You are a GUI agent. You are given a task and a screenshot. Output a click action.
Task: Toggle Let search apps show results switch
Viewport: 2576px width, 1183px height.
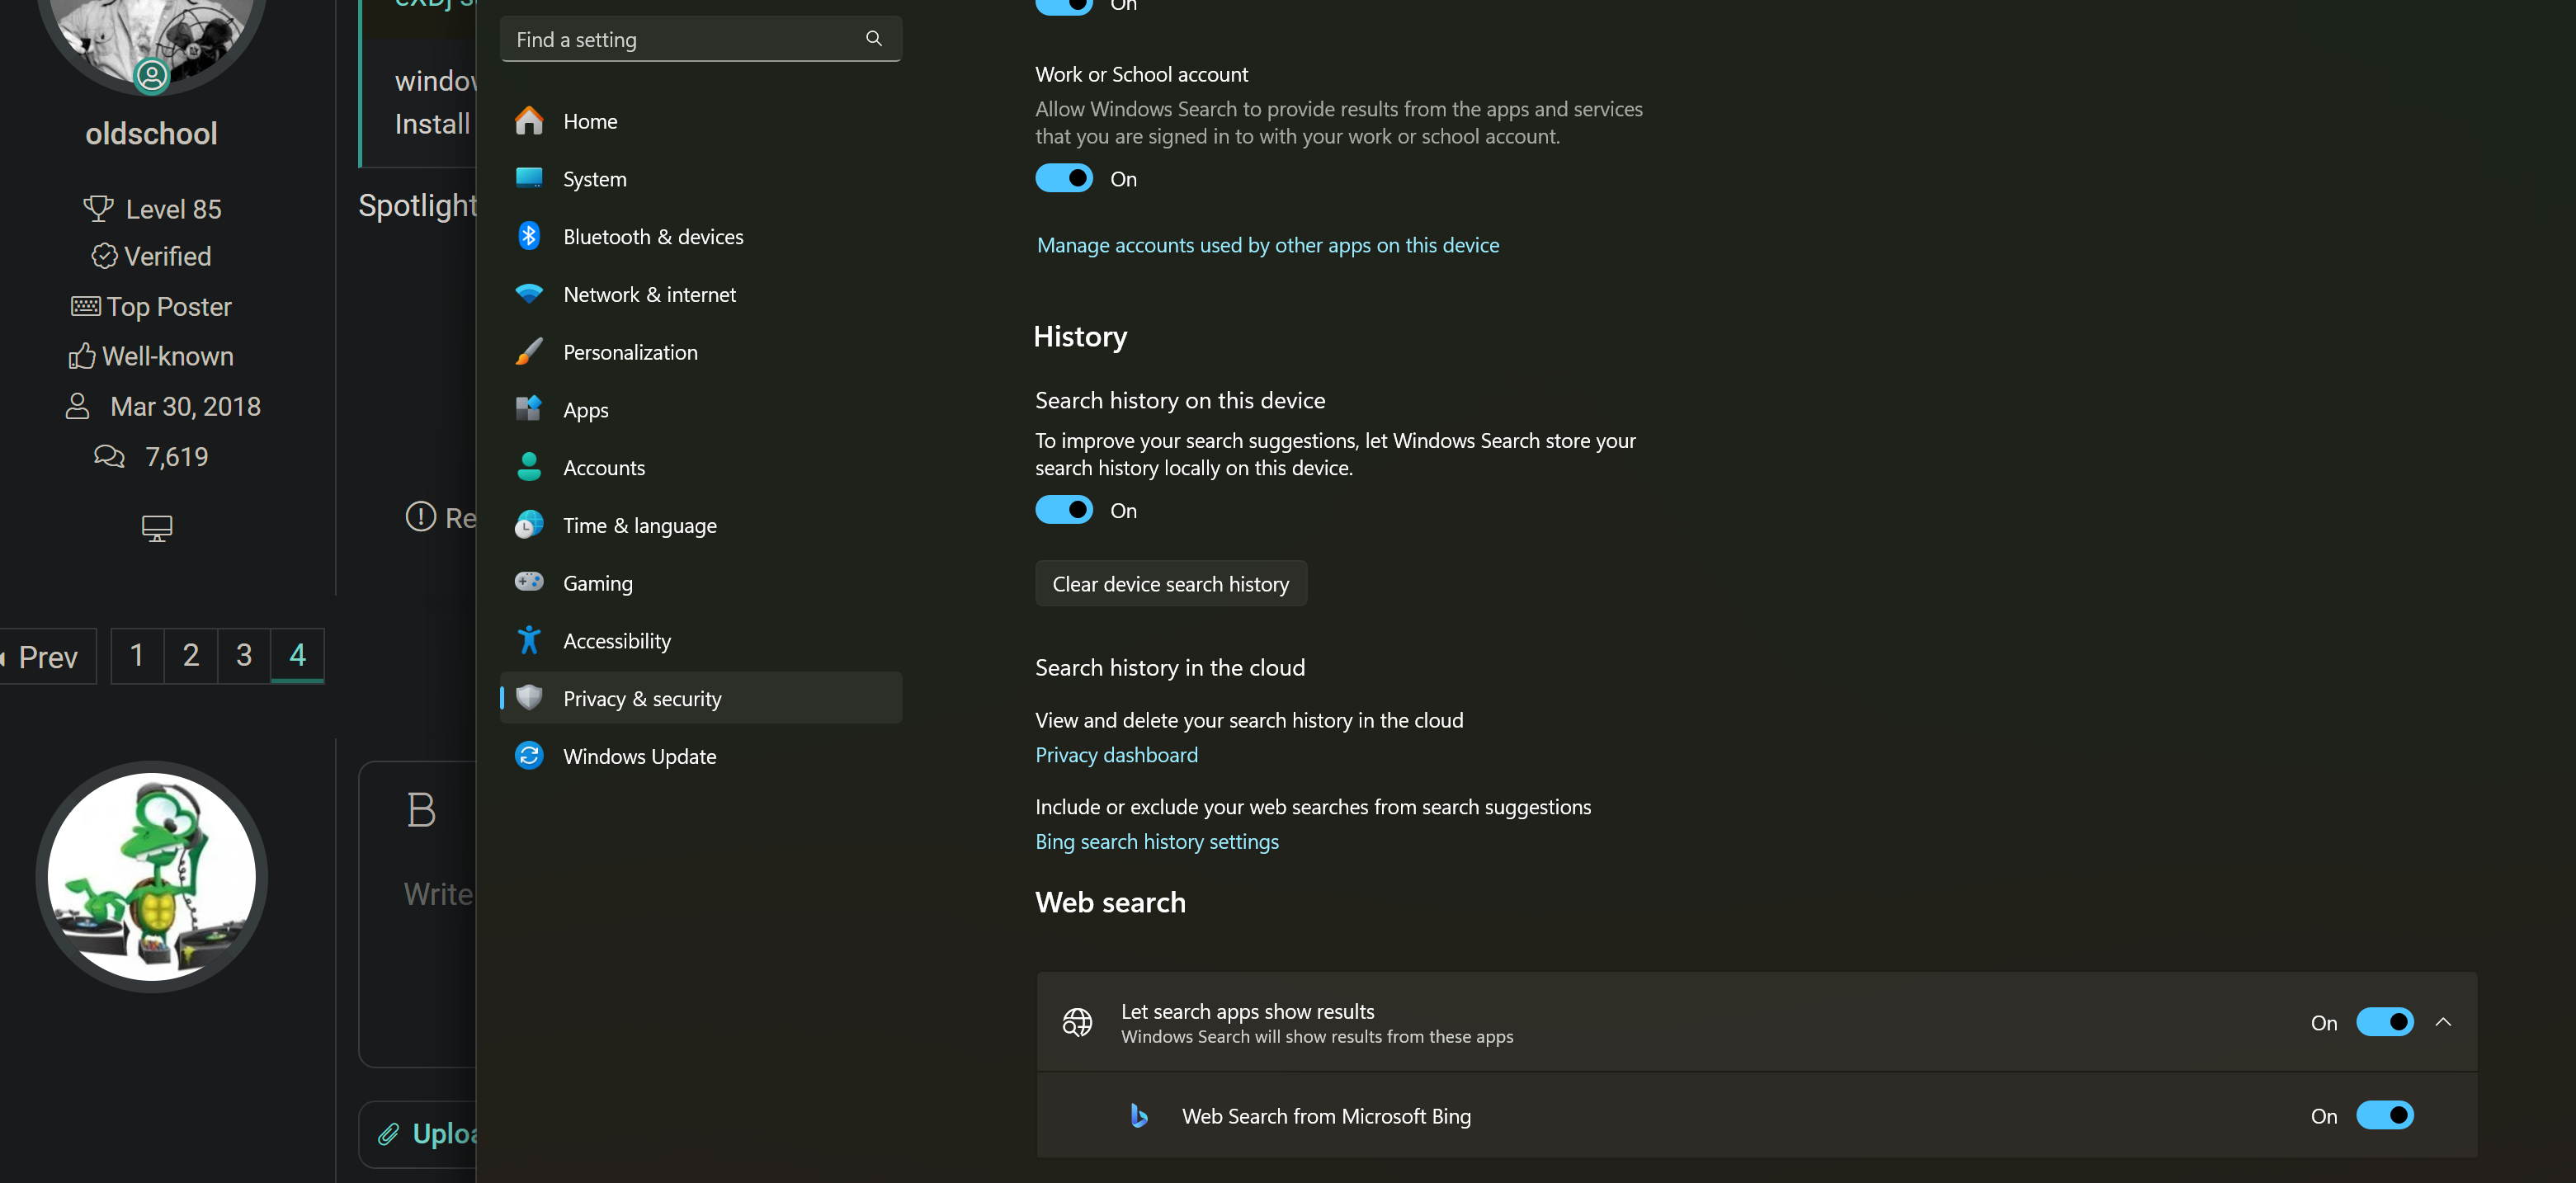pos(2385,1022)
